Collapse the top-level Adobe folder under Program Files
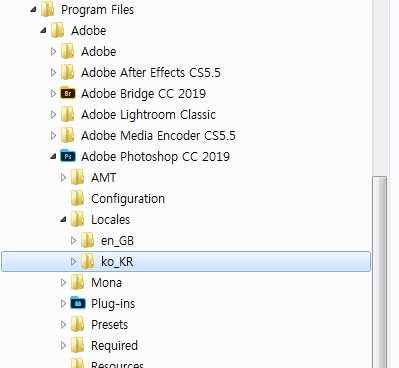The width and height of the screenshot is (399, 368). tap(43, 31)
